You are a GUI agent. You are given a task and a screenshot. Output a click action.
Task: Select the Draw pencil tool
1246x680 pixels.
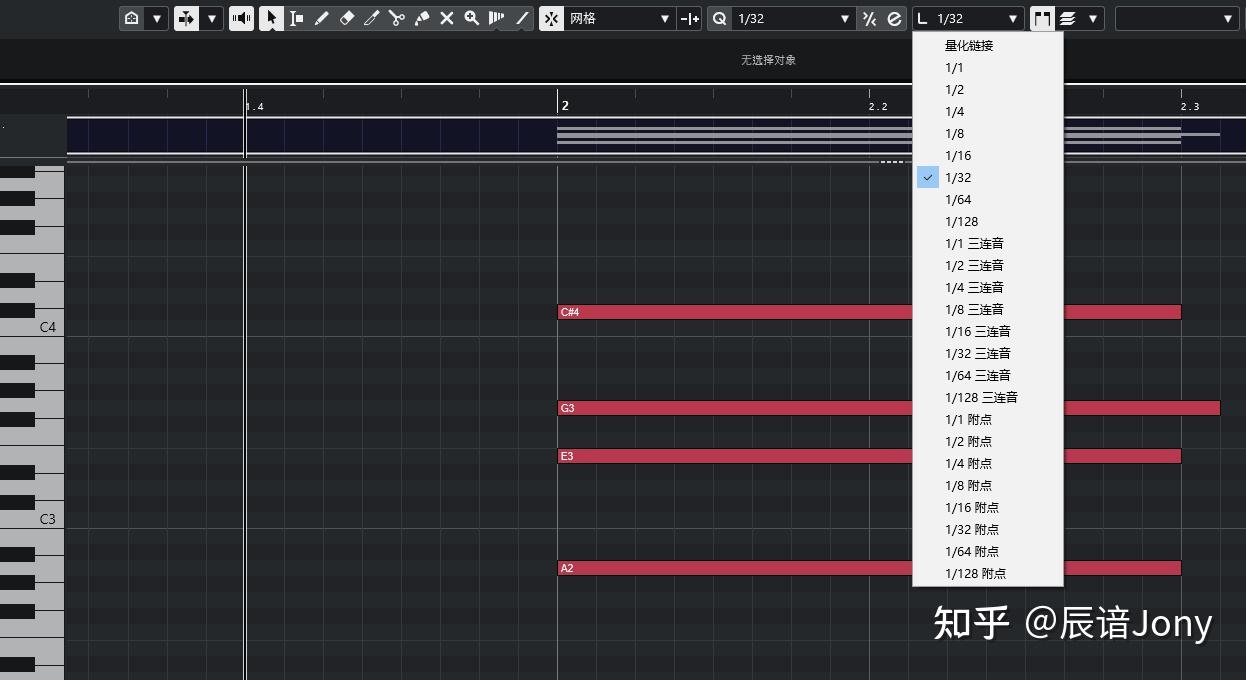(x=322, y=18)
